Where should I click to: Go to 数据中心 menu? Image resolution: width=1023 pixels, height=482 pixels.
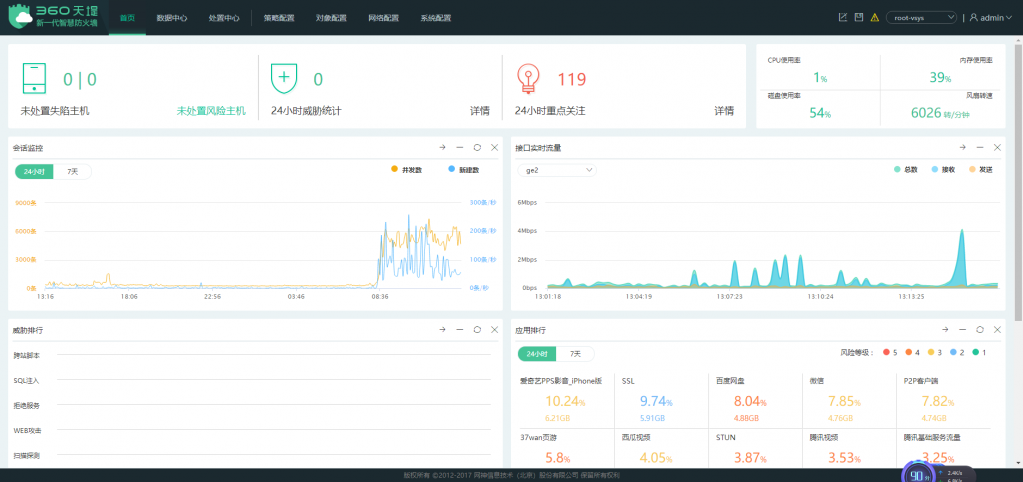coord(172,17)
